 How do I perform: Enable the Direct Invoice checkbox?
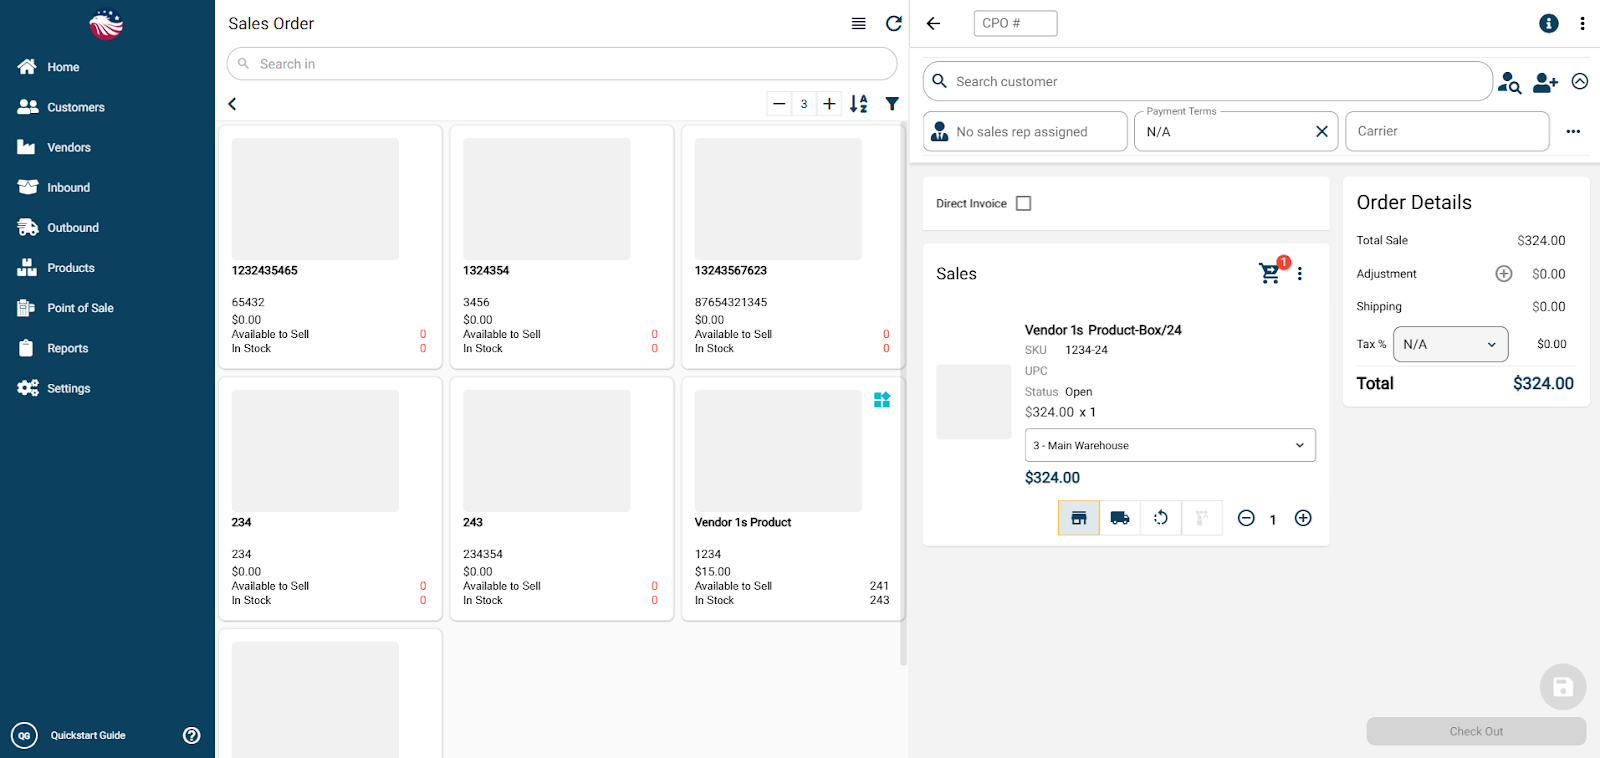tap(1023, 203)
